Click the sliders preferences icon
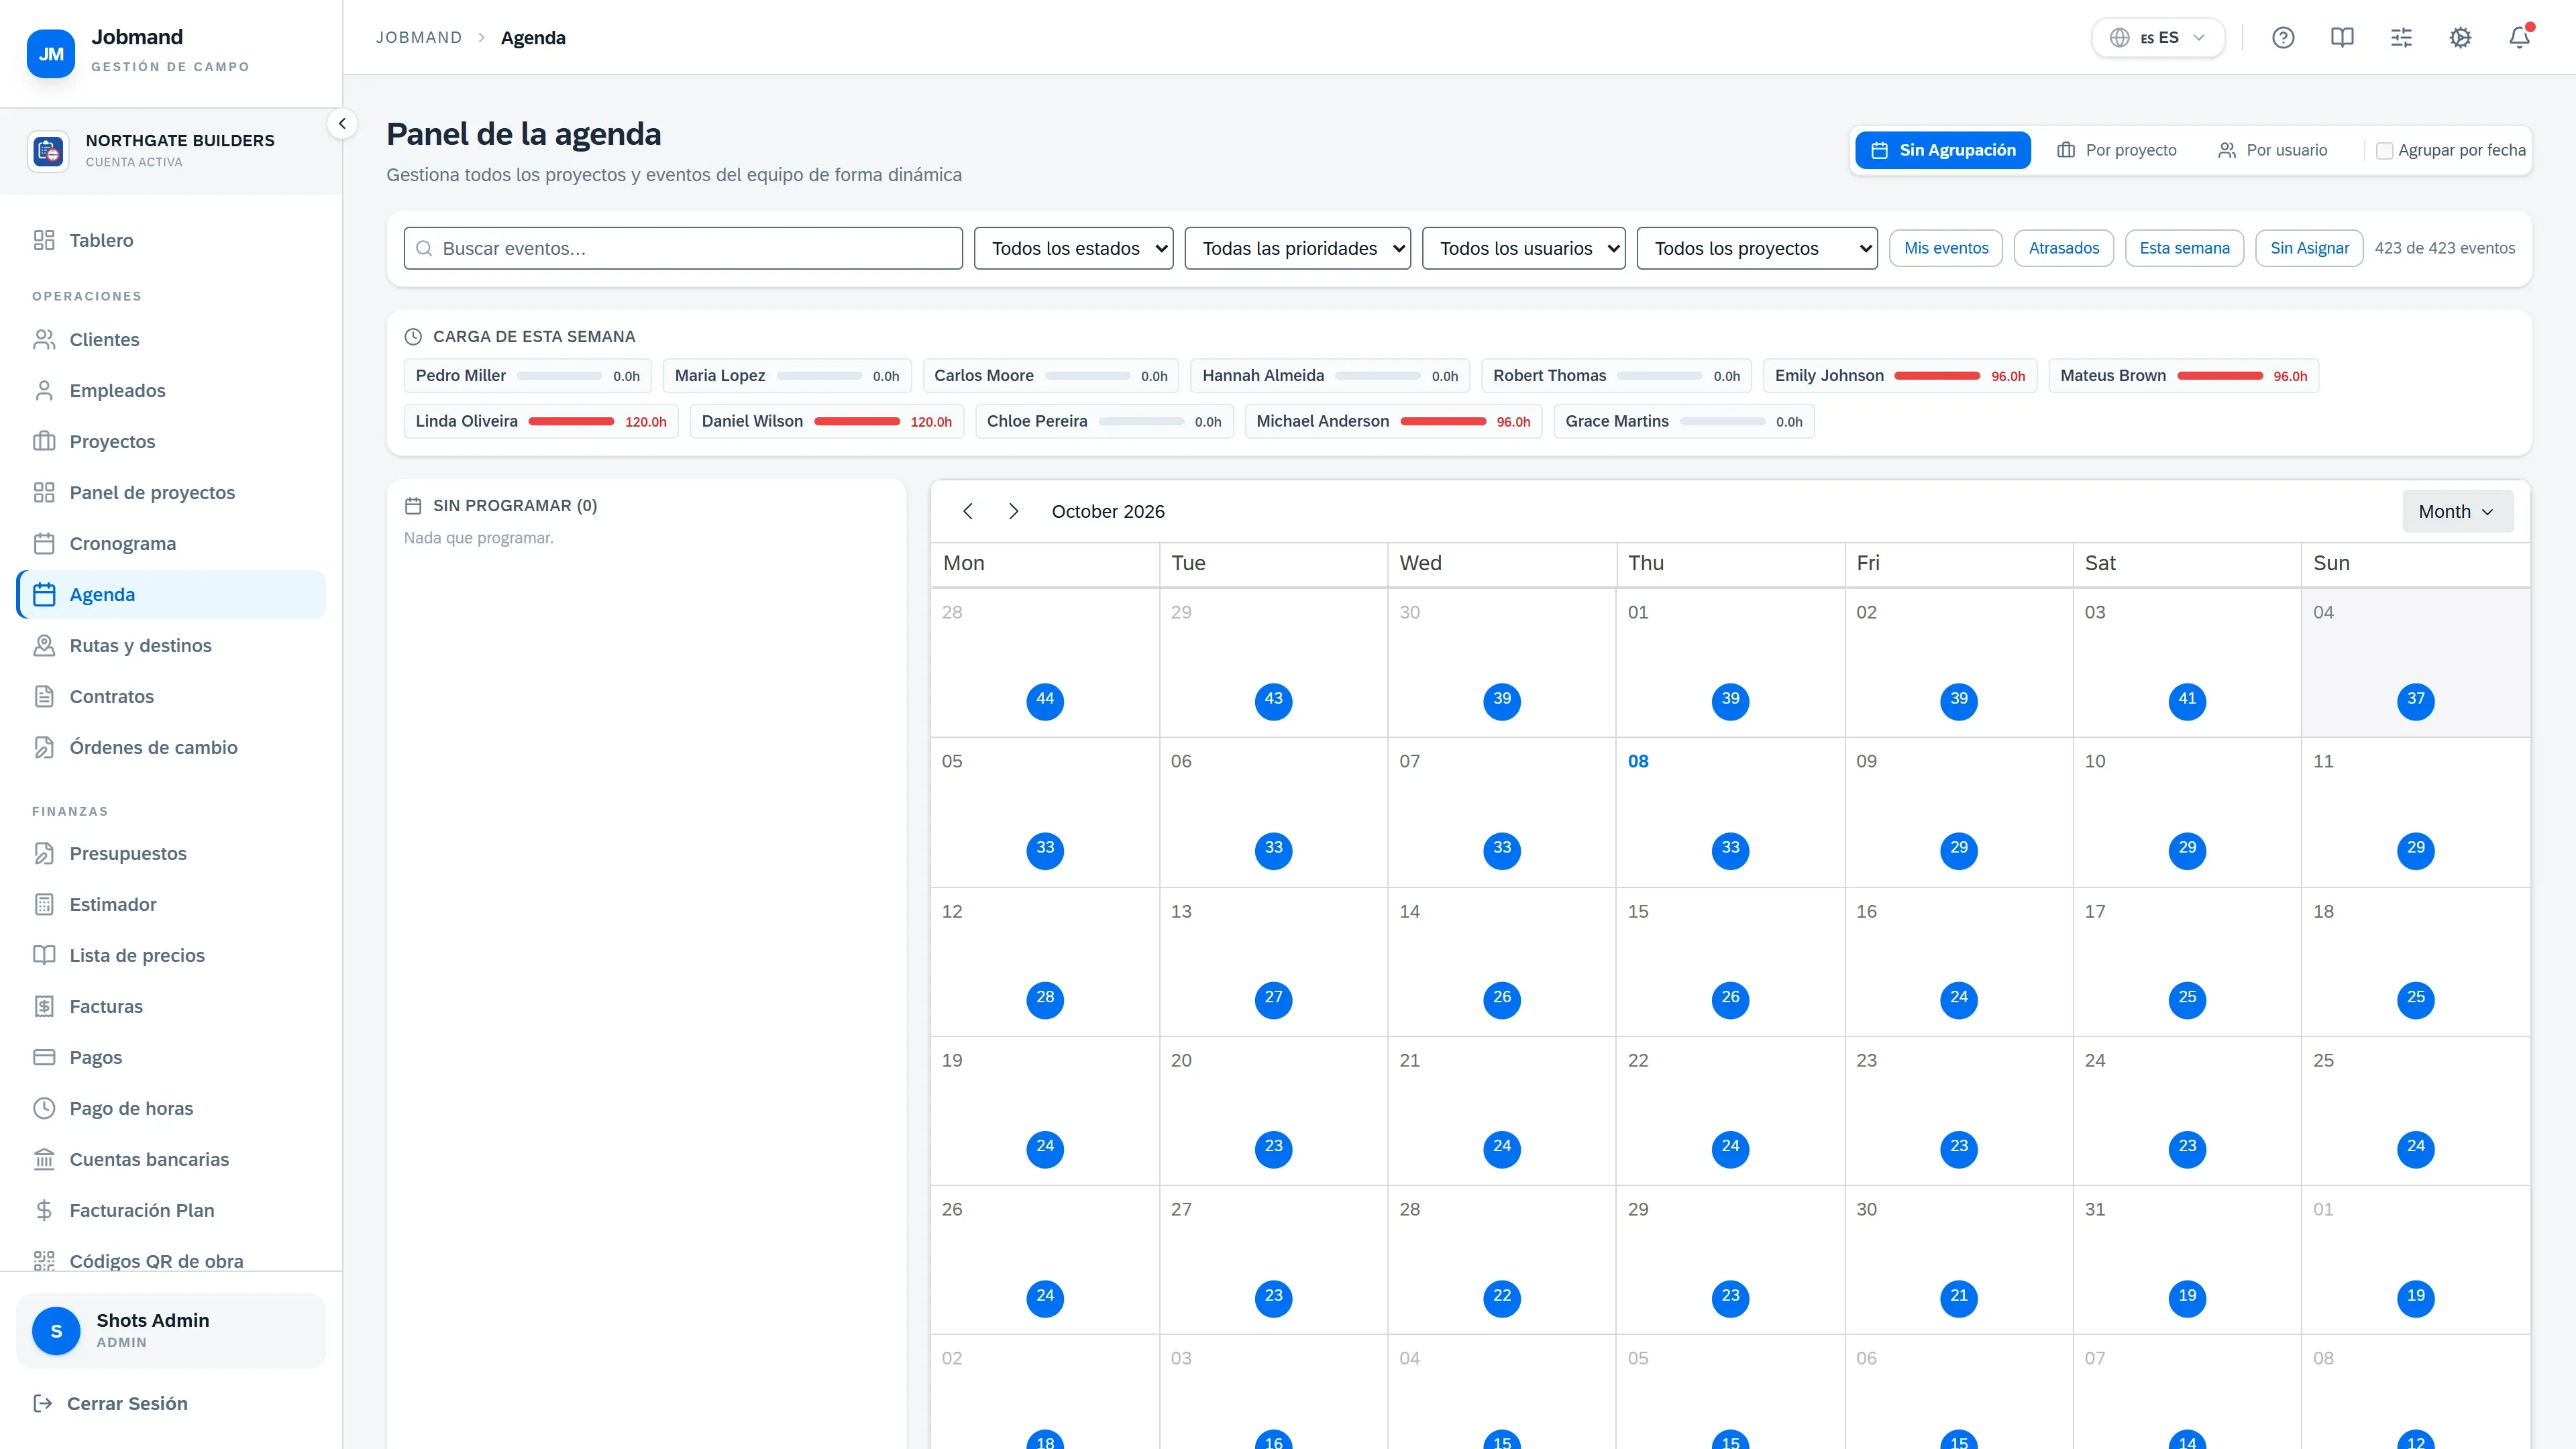Image resolution: width=2576 pixels, height=1449 pixels. click(2401, 37)
